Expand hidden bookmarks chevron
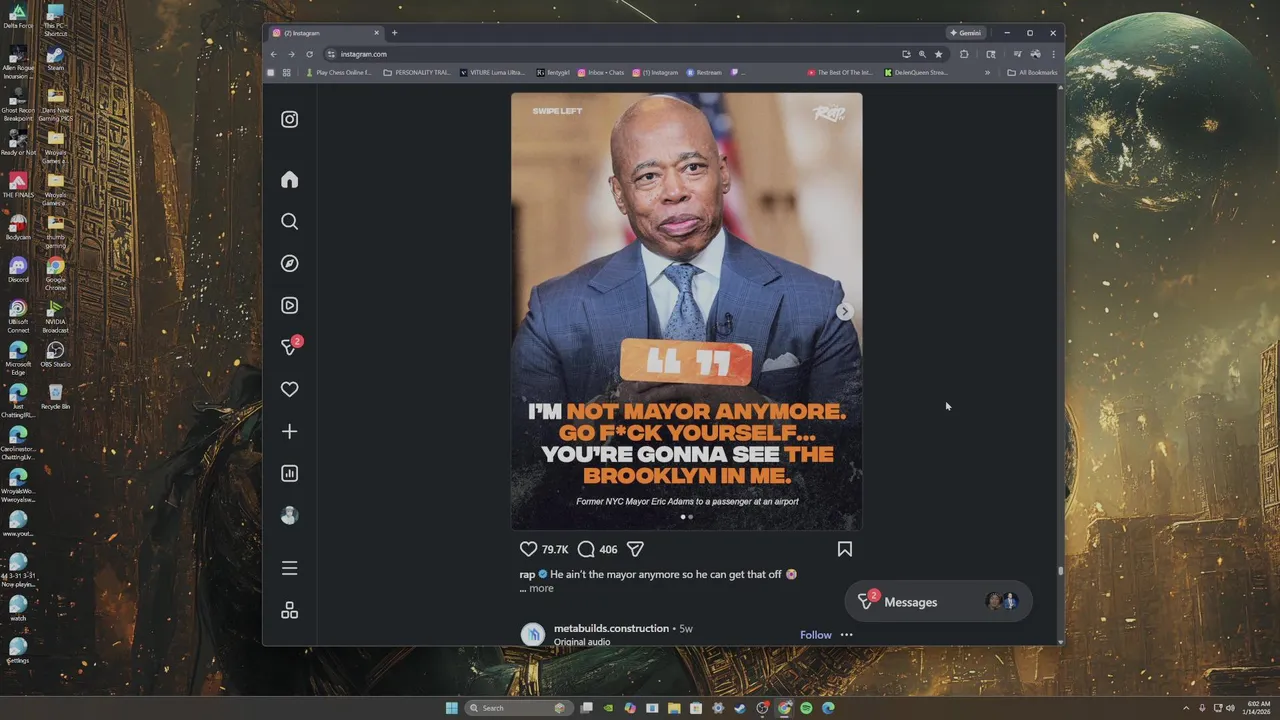 987,72
